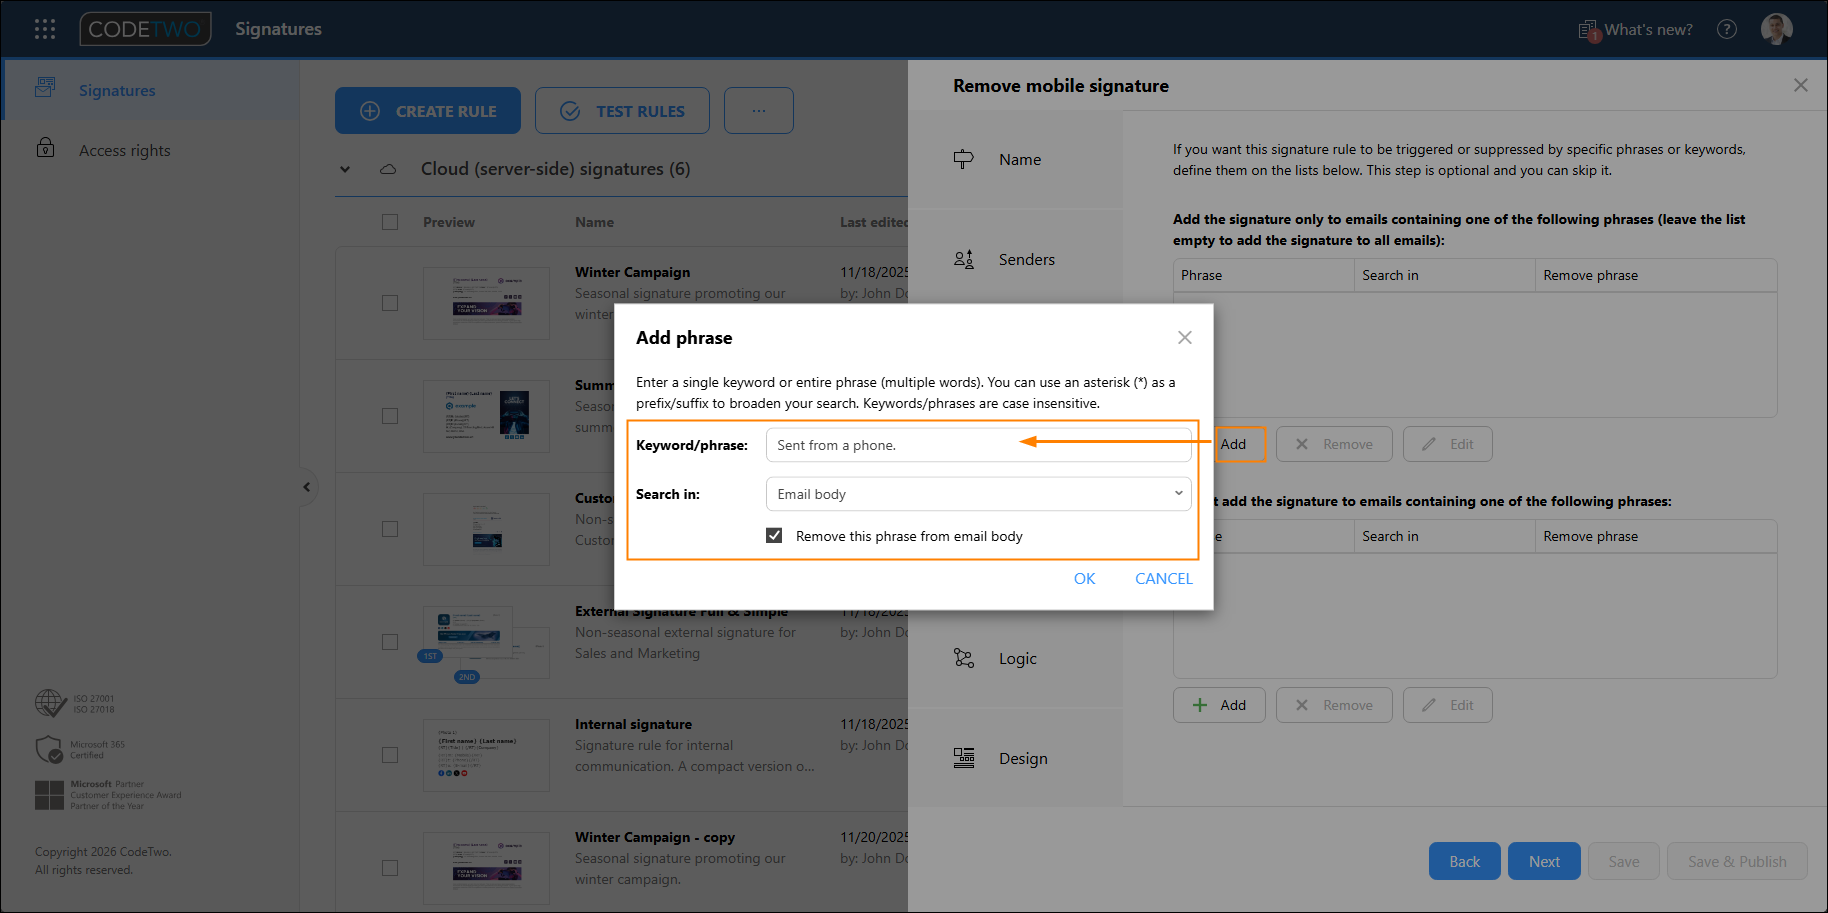Viewport: 1828px width, 913px height.
Task: Click the Back button
Action: click(x=1464, y=861)
